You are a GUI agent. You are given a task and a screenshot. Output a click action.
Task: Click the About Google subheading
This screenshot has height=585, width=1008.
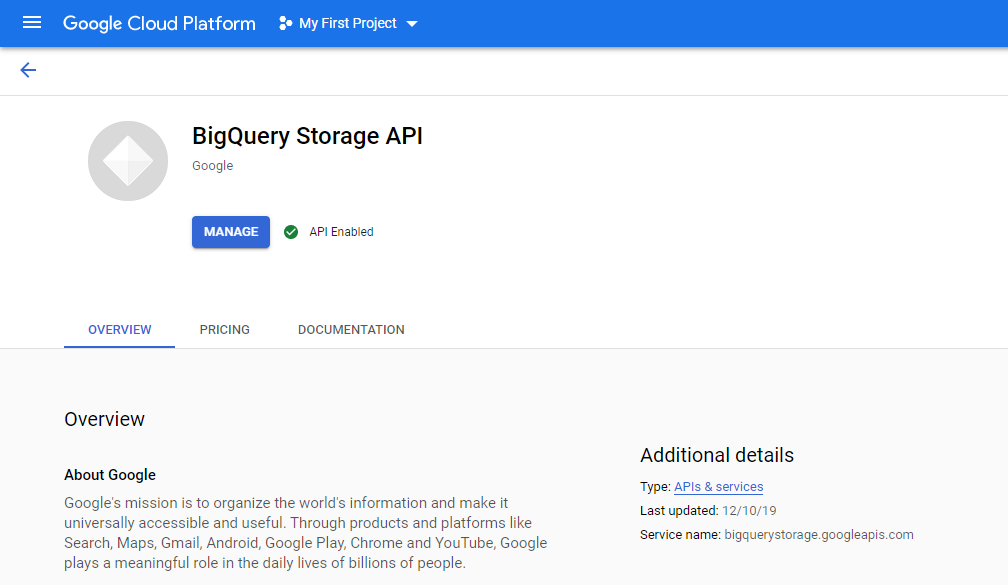(x=110, y=475)
